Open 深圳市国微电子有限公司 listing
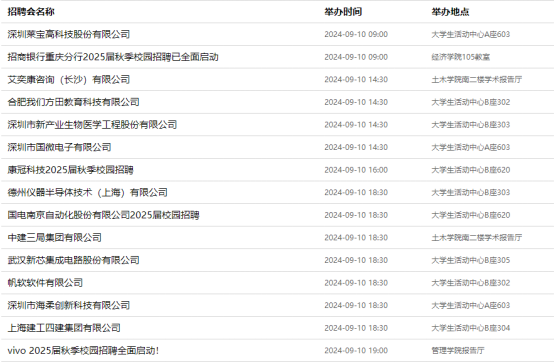The width and height of the screenshot is (554, 362). [59, 147]
